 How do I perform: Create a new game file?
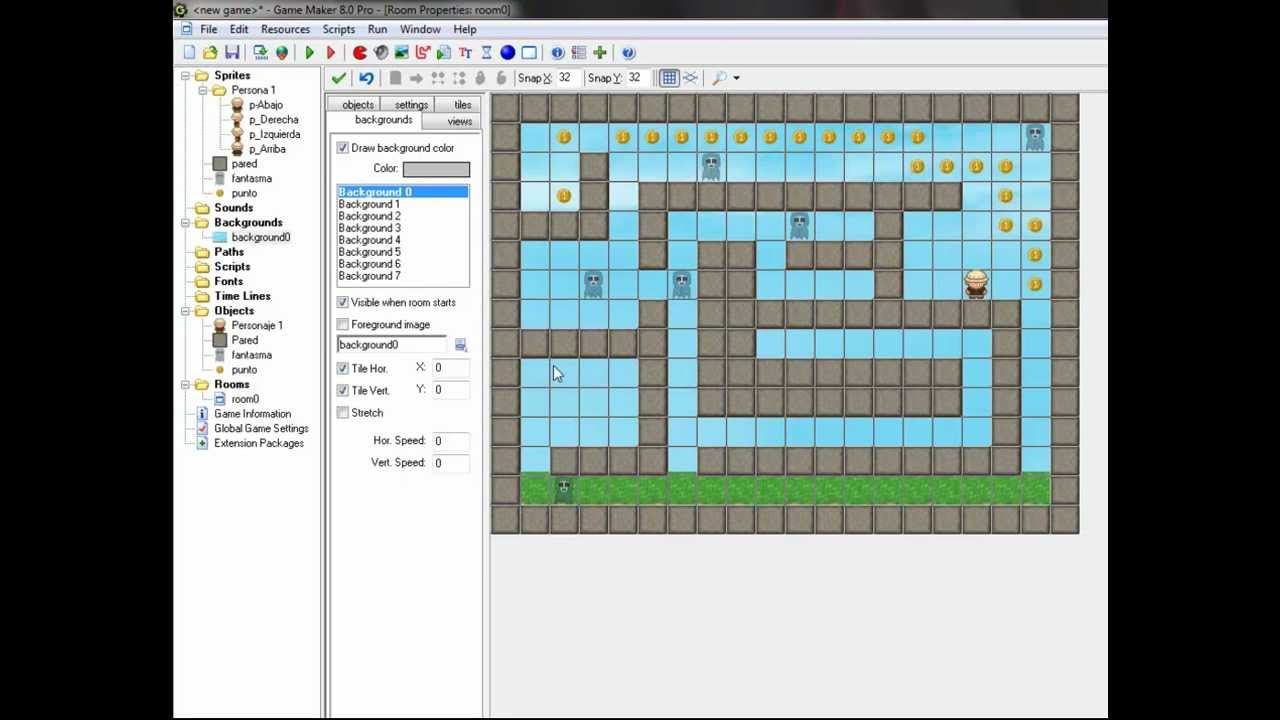coord(189,53)
